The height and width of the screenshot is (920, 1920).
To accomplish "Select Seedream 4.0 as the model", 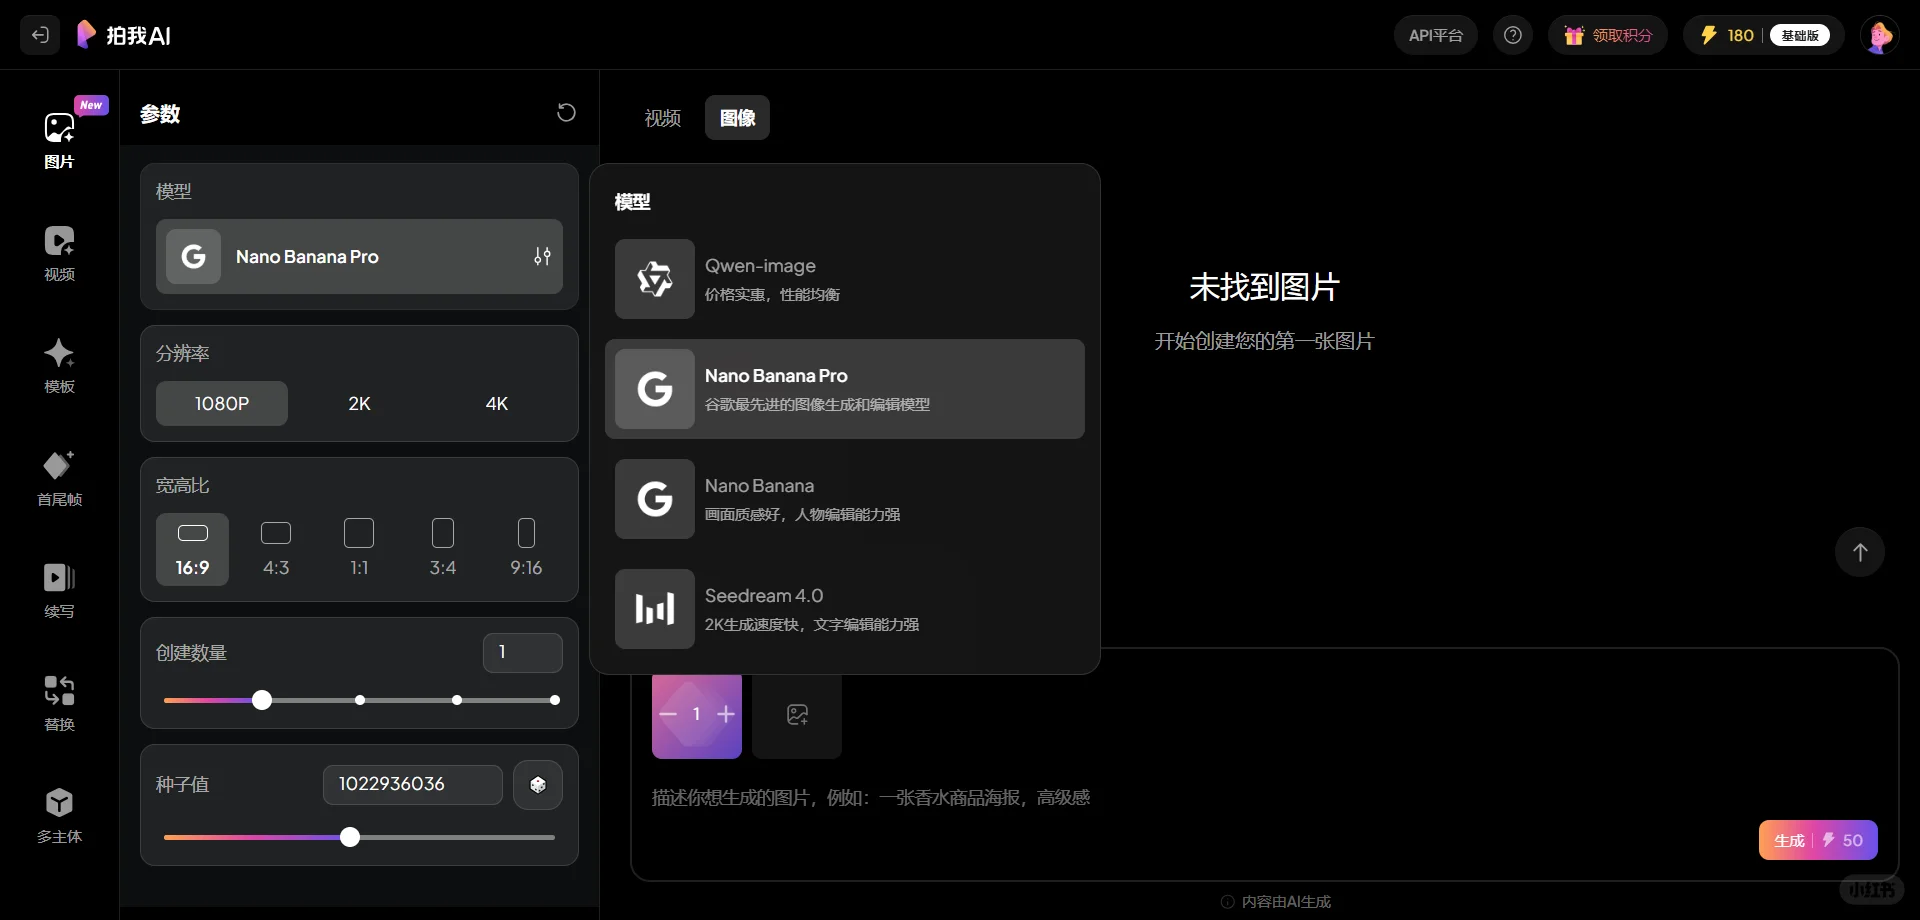I will point(845,609).
